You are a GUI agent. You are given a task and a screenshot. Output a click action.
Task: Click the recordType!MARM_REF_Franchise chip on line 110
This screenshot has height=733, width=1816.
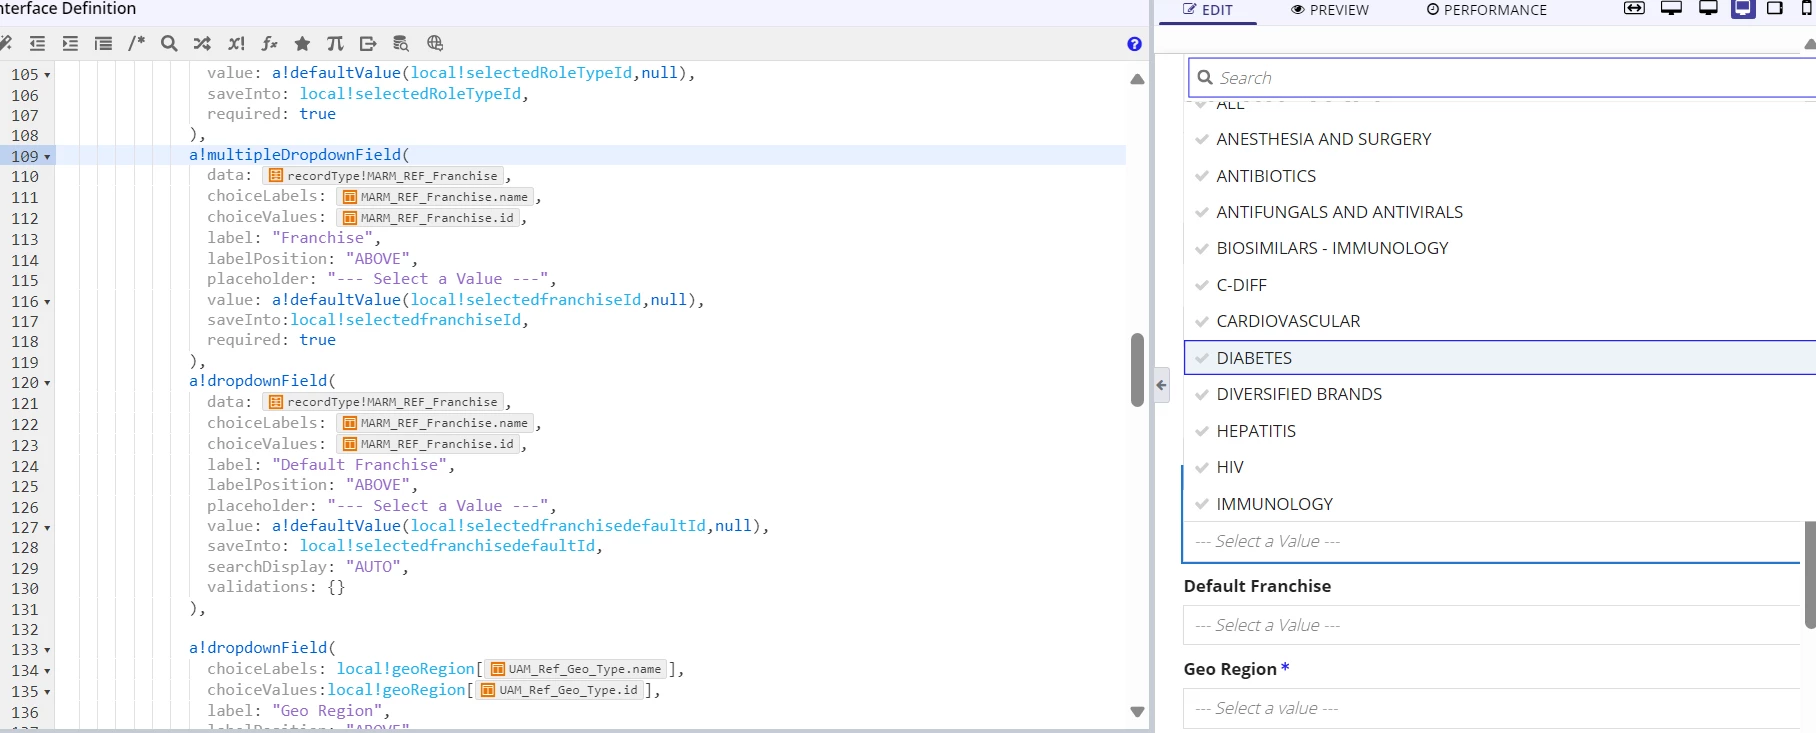[x=384, y=176]
